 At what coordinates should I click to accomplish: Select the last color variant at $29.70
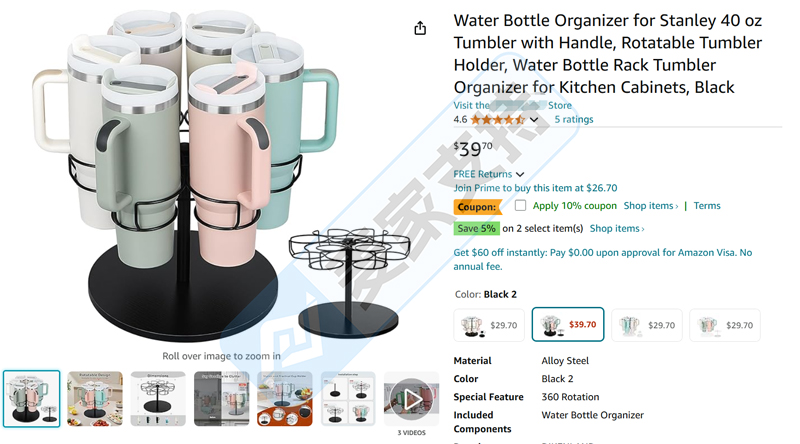click(x=724, y=325)
